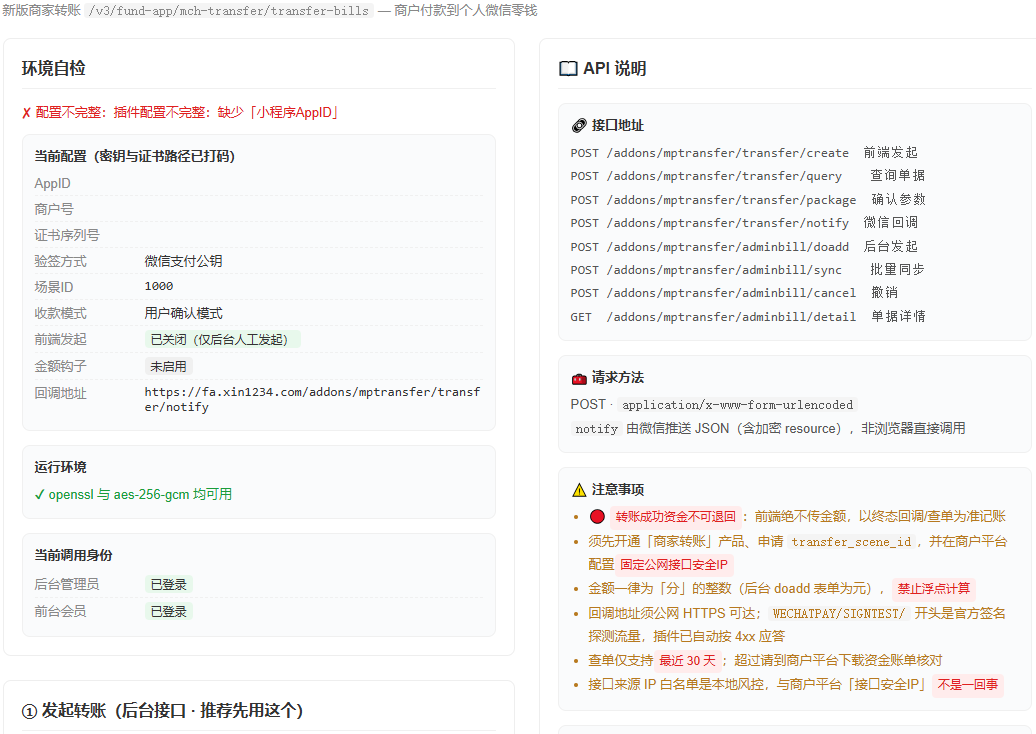Click the book icon beside API 说明

568,69
